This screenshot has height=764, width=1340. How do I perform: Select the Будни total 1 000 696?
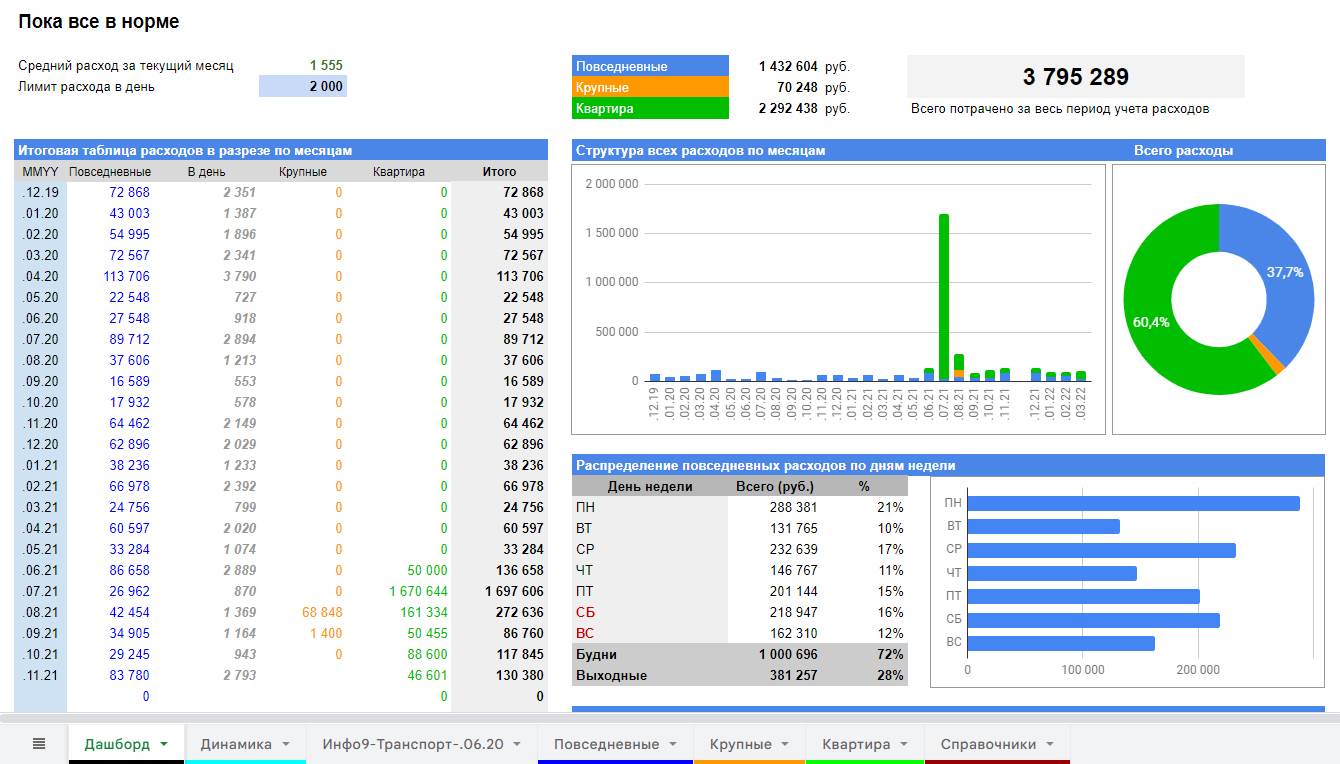click(788, 654)
